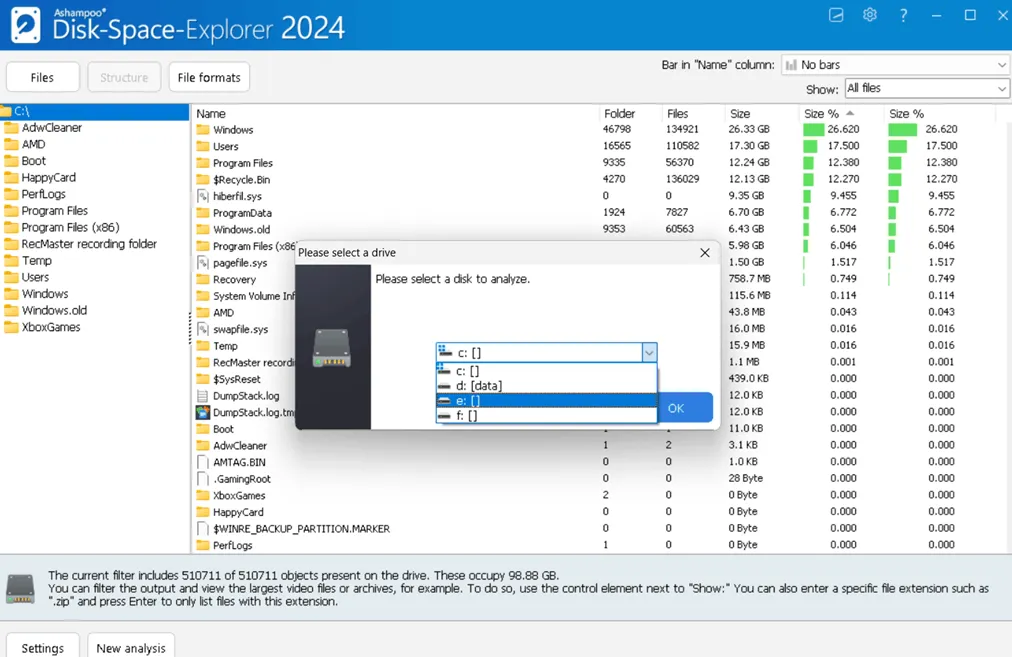This screenshot has height=657, width=1012.
Task: Switch to the Files tab
Action: pyautogui.click(x=42, y=78)
